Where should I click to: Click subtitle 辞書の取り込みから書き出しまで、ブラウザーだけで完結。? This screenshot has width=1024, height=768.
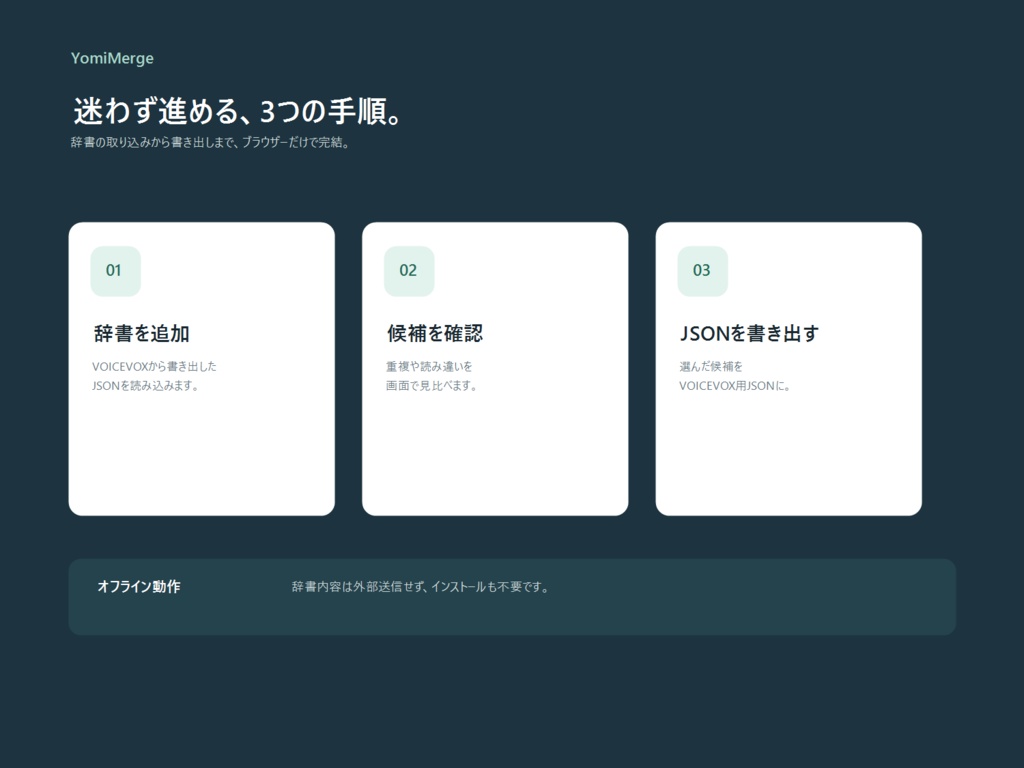210,142
